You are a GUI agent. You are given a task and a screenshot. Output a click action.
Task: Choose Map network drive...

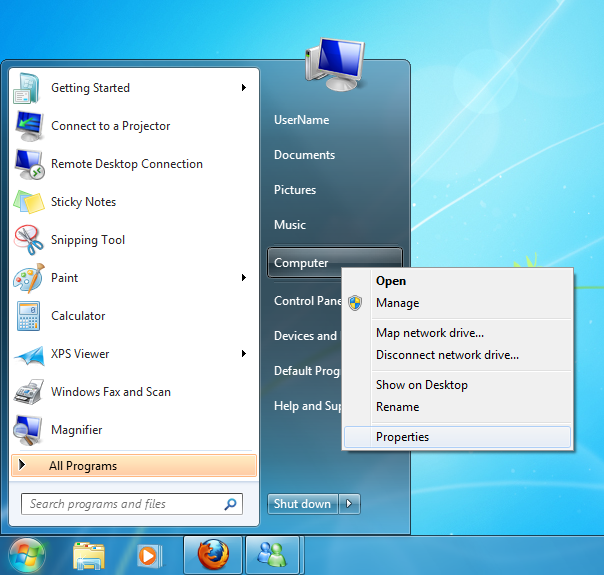coord(457,333)
